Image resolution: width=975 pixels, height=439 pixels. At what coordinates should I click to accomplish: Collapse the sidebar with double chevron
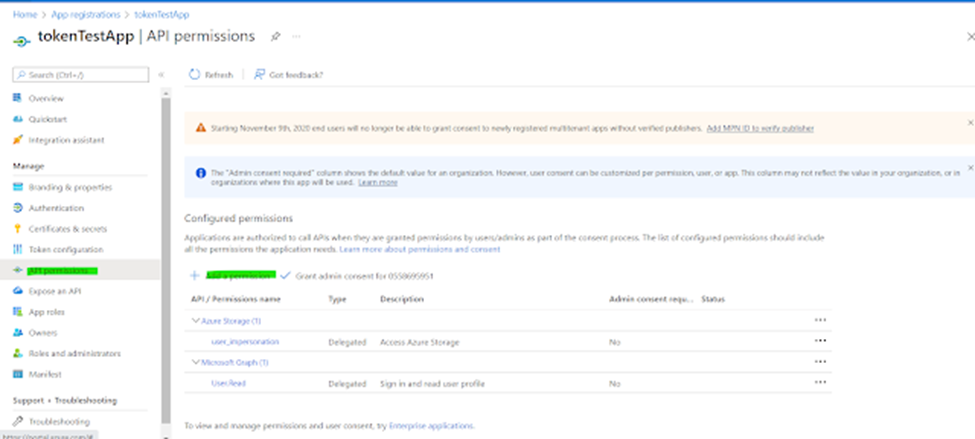tap(161, 75)
